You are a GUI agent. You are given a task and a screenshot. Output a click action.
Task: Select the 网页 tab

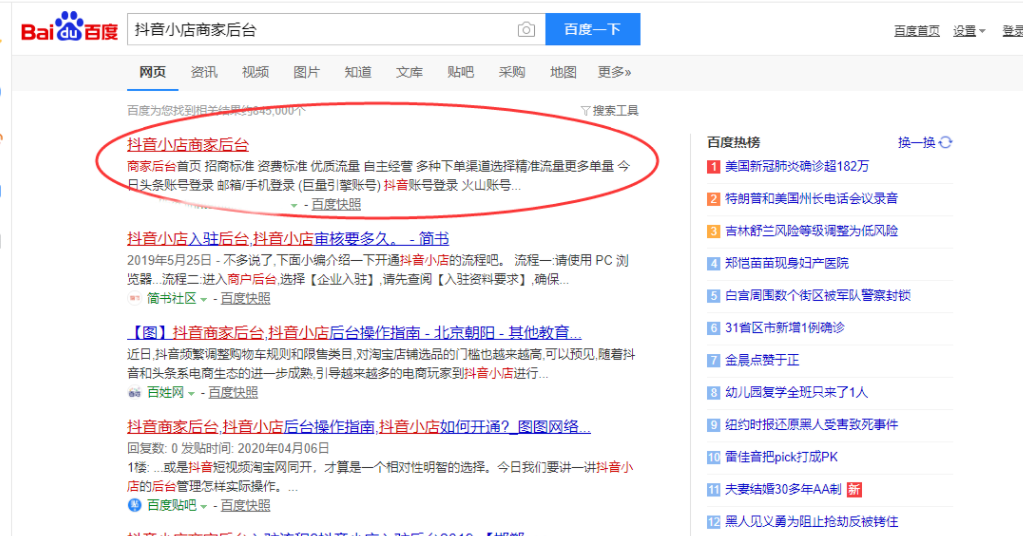153,72
